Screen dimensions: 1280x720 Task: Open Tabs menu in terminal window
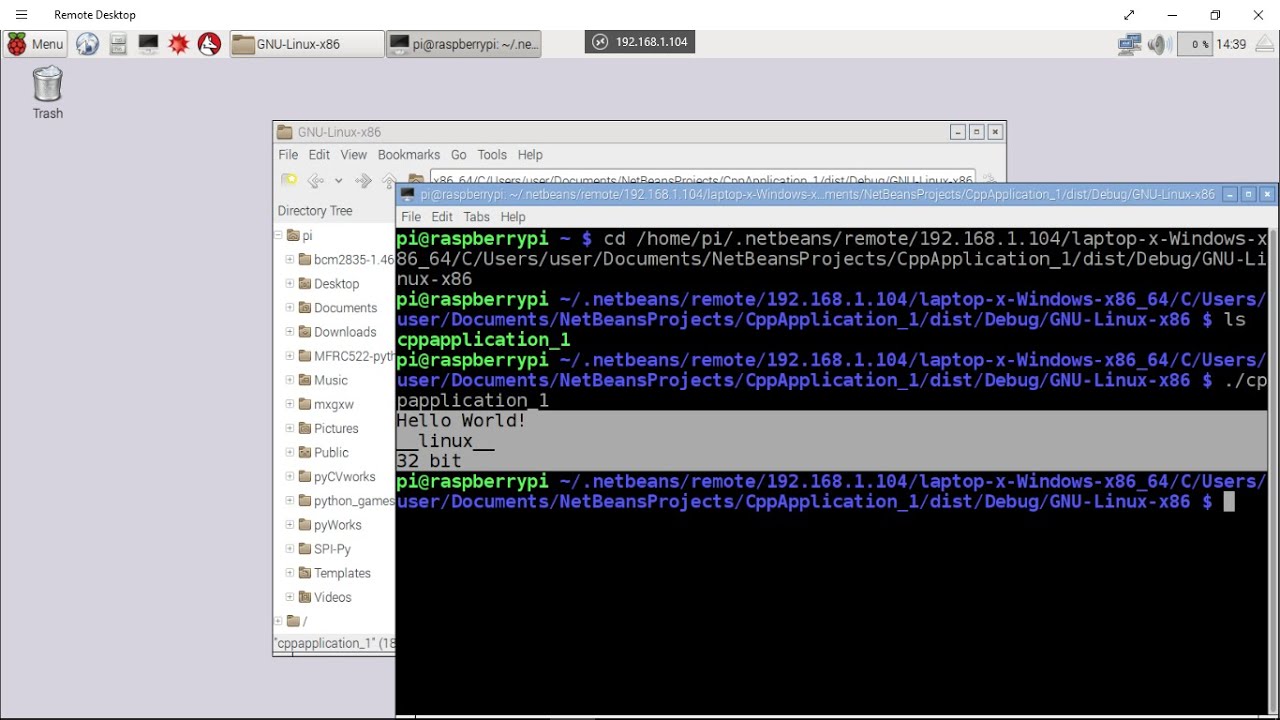click(477, 217)
